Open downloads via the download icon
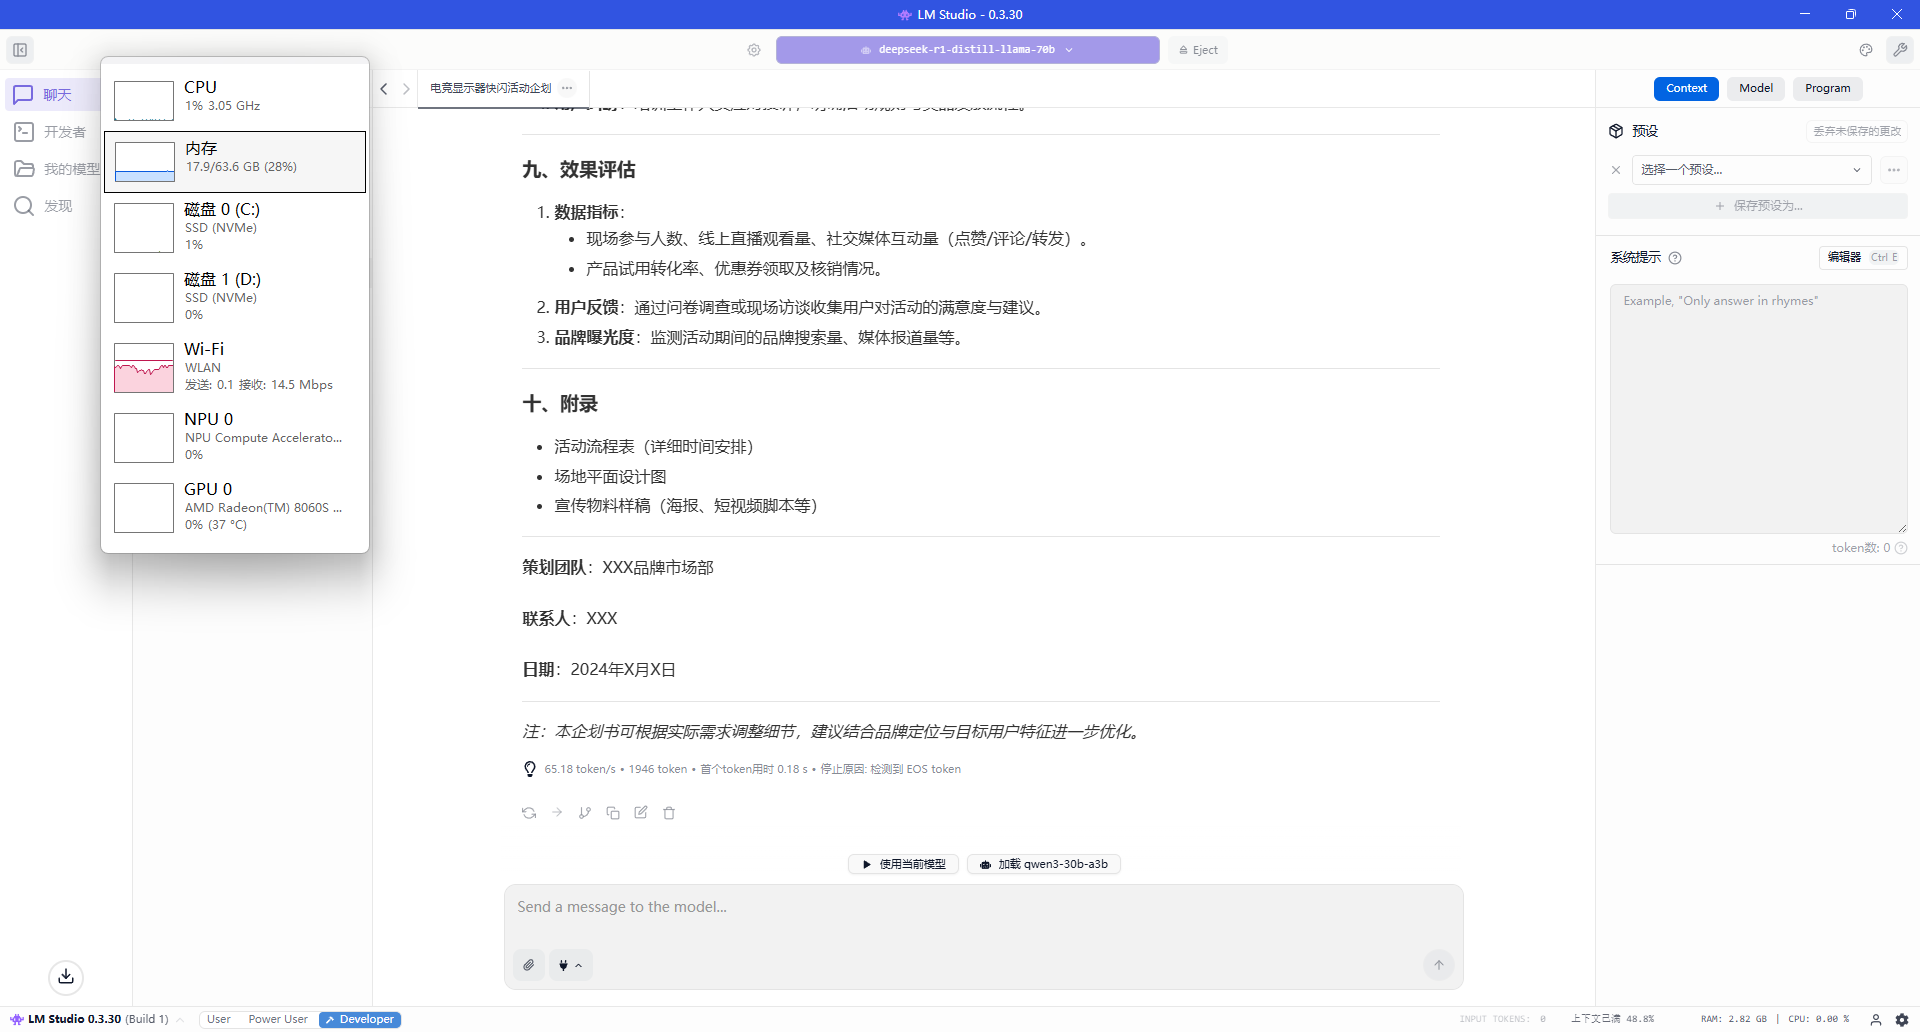1920x1032 pixels. [x=66, y=976]
